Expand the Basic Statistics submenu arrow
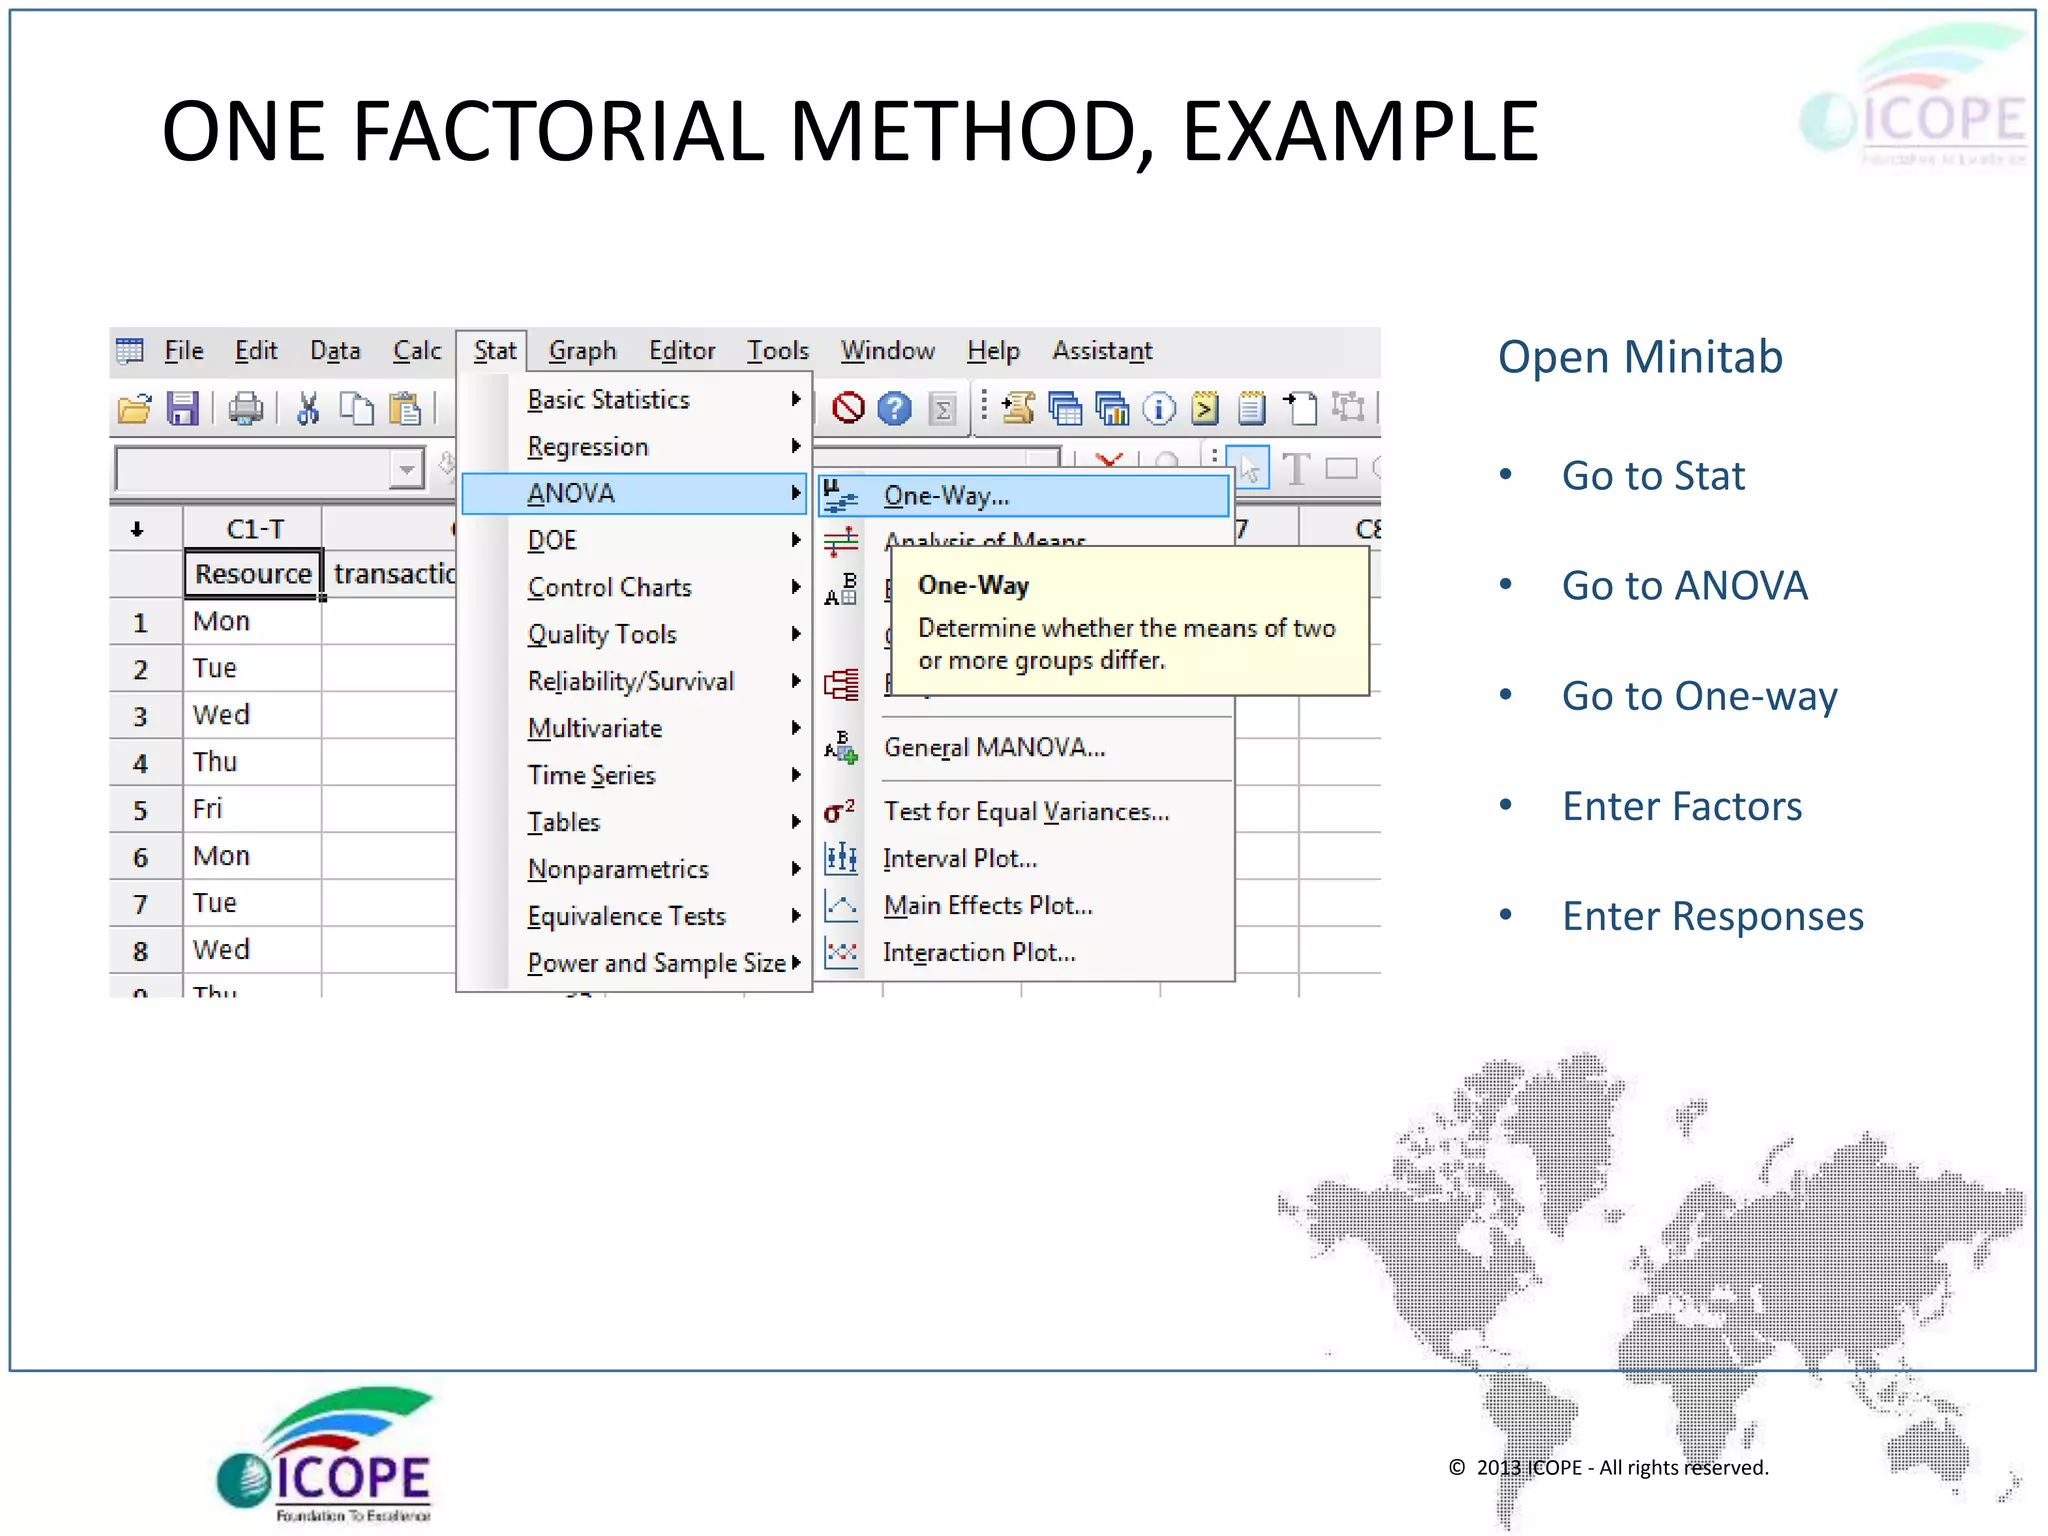This screenshot has height=1536, width=2048. pos(796,399)
